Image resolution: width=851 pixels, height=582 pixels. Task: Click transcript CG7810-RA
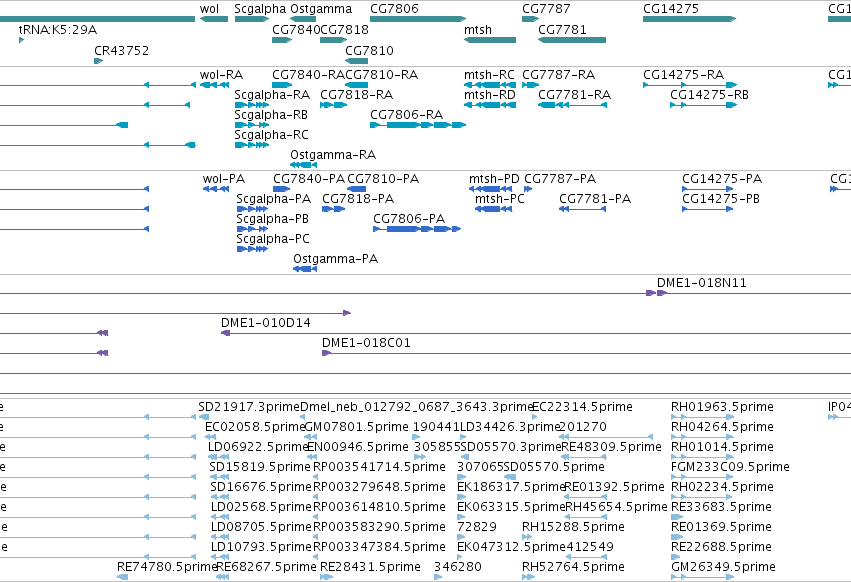[x=357, y=85]
